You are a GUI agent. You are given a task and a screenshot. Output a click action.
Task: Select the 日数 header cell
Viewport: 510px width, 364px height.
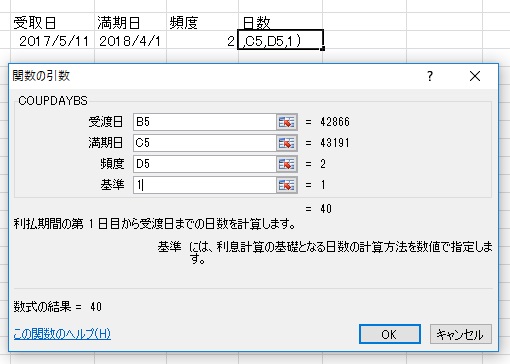click(x=280, y=22)
